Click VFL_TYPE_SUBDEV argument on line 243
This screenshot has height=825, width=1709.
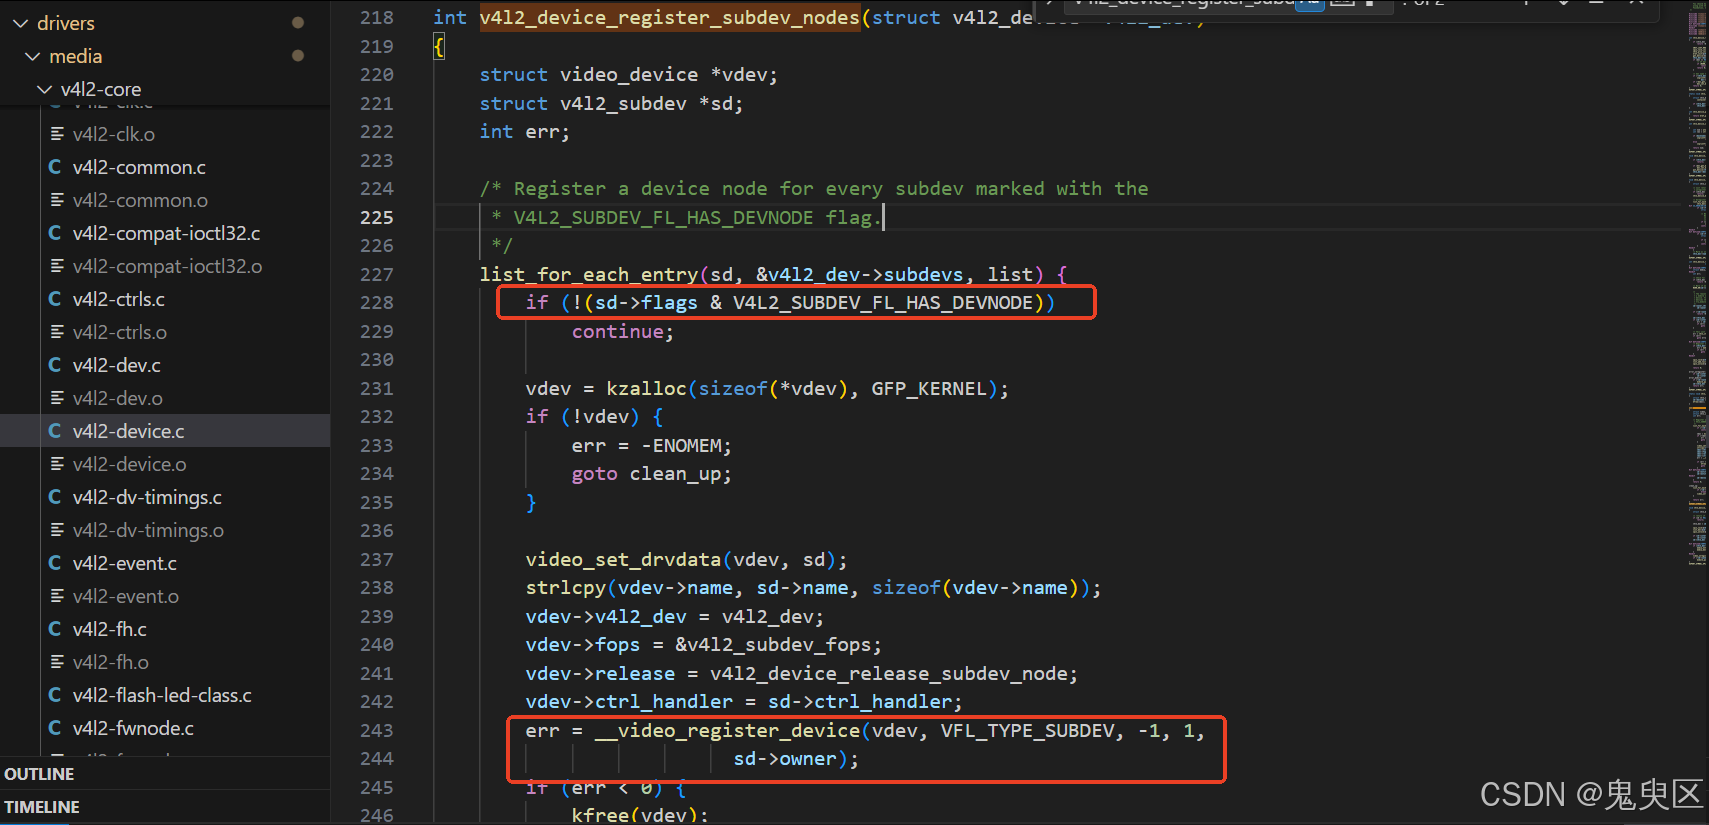(1028, 730)
